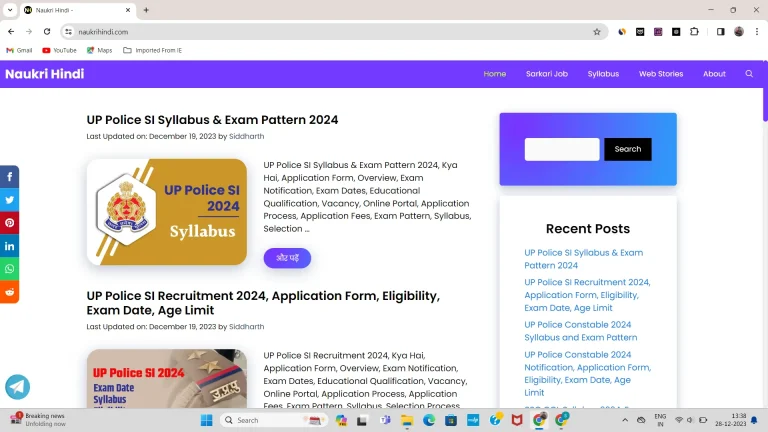Open the Syllabus menu item
Image resolution: width=768 pixels, height=432 pixels.
tap(603, 74)
